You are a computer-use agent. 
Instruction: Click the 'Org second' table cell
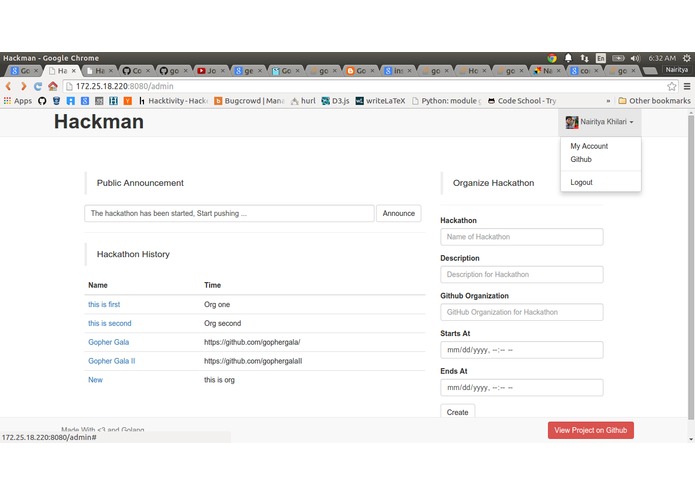[x=223, y=323]
